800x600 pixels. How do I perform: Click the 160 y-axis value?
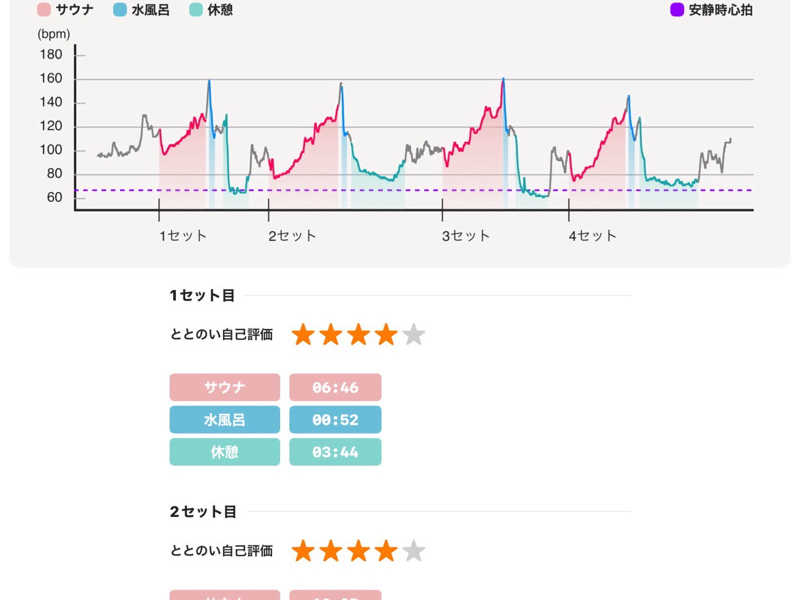[x=51, y=79]
